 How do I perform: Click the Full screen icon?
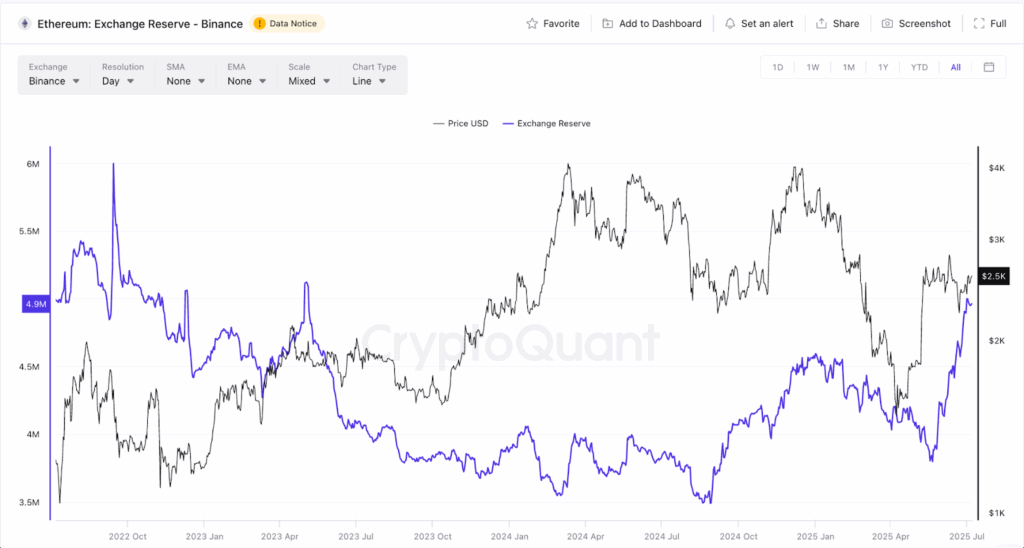click(x=979, y=23)
